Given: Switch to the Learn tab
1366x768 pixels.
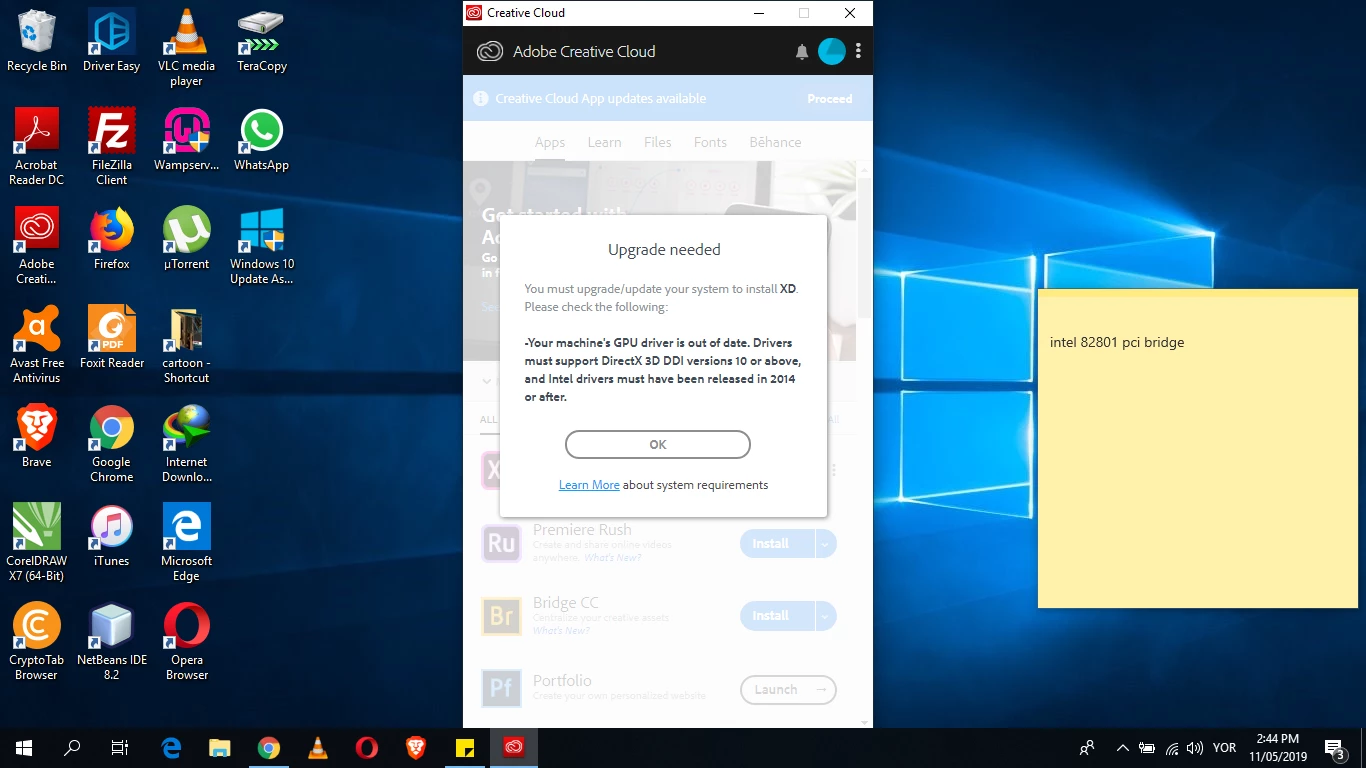Looking at the screenshot, I should (604, 142).
